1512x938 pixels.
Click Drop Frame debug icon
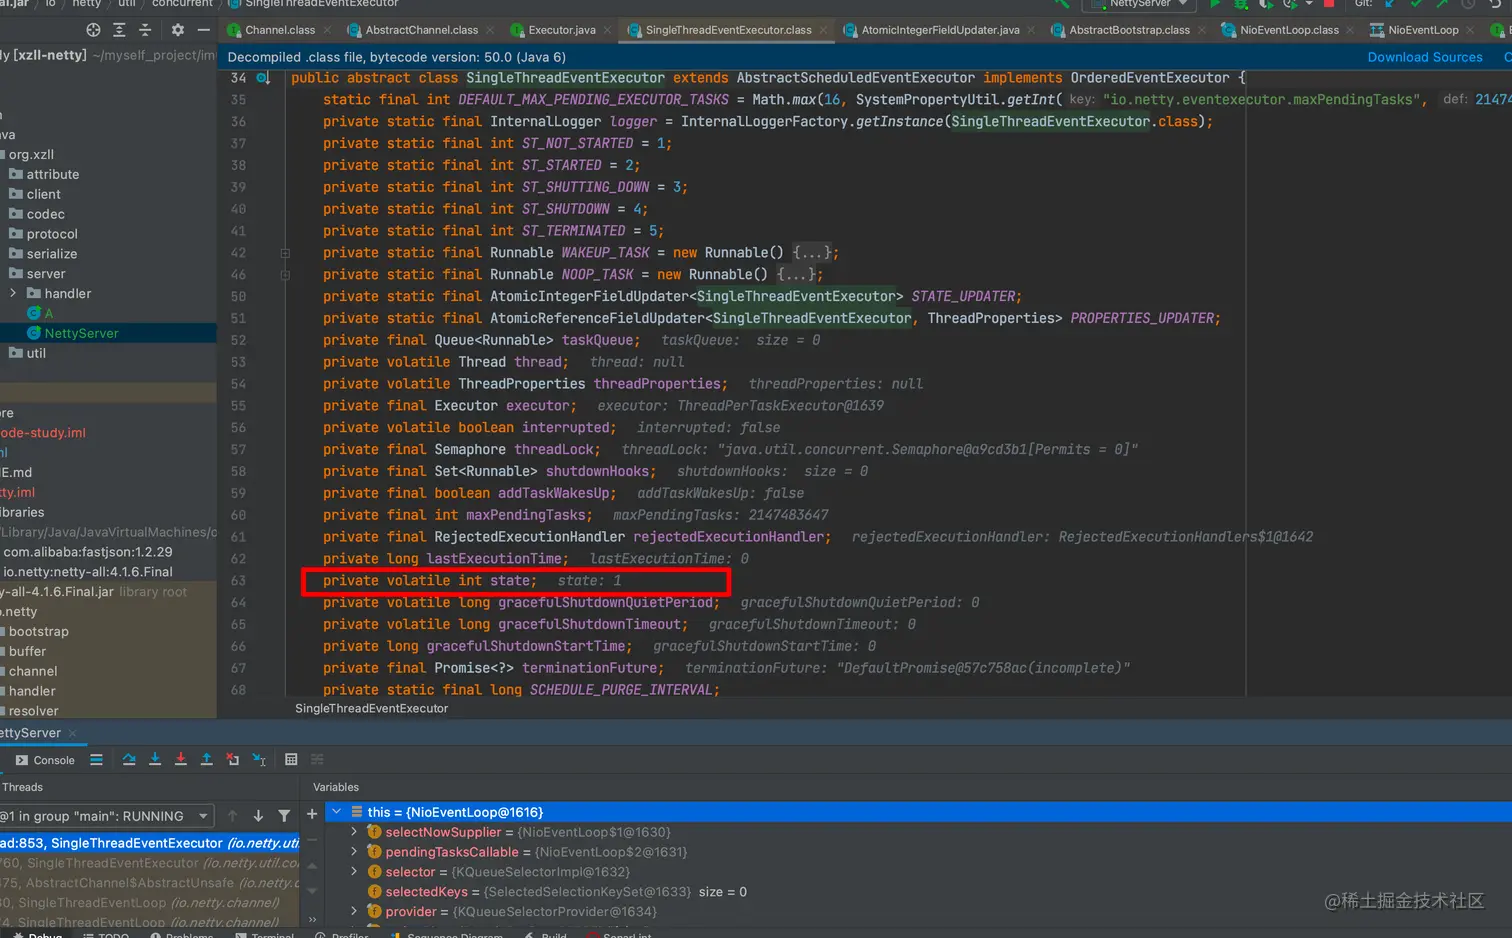(x=233, y=760)
